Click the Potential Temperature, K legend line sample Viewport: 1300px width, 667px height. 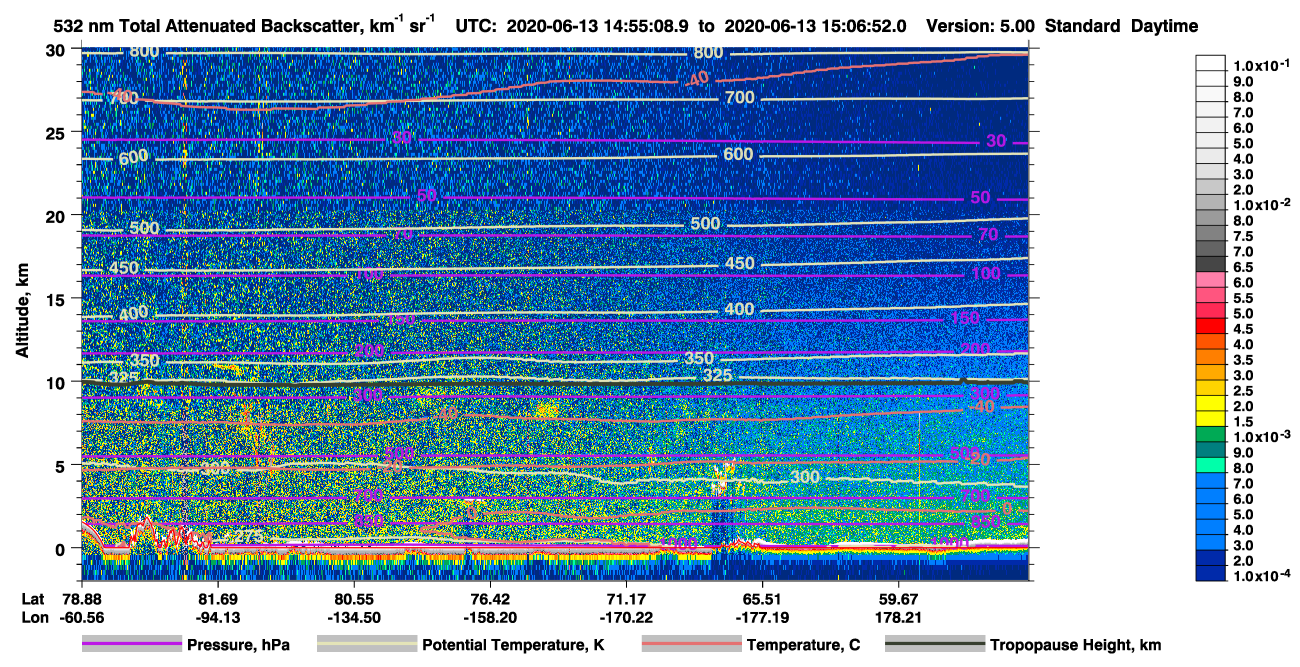click(x=367, y=645)
